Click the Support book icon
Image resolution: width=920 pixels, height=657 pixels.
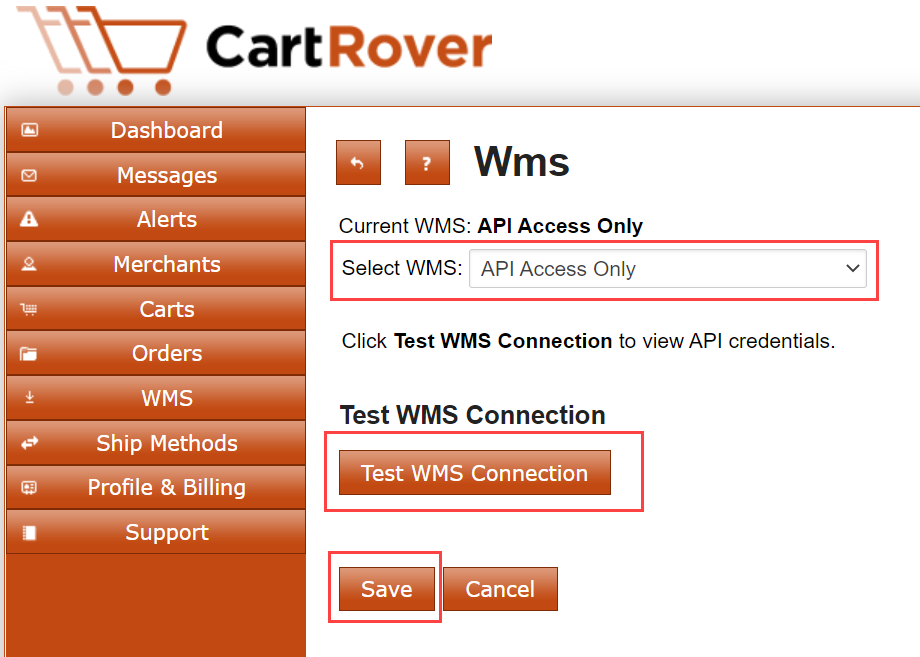click(29, 533)
